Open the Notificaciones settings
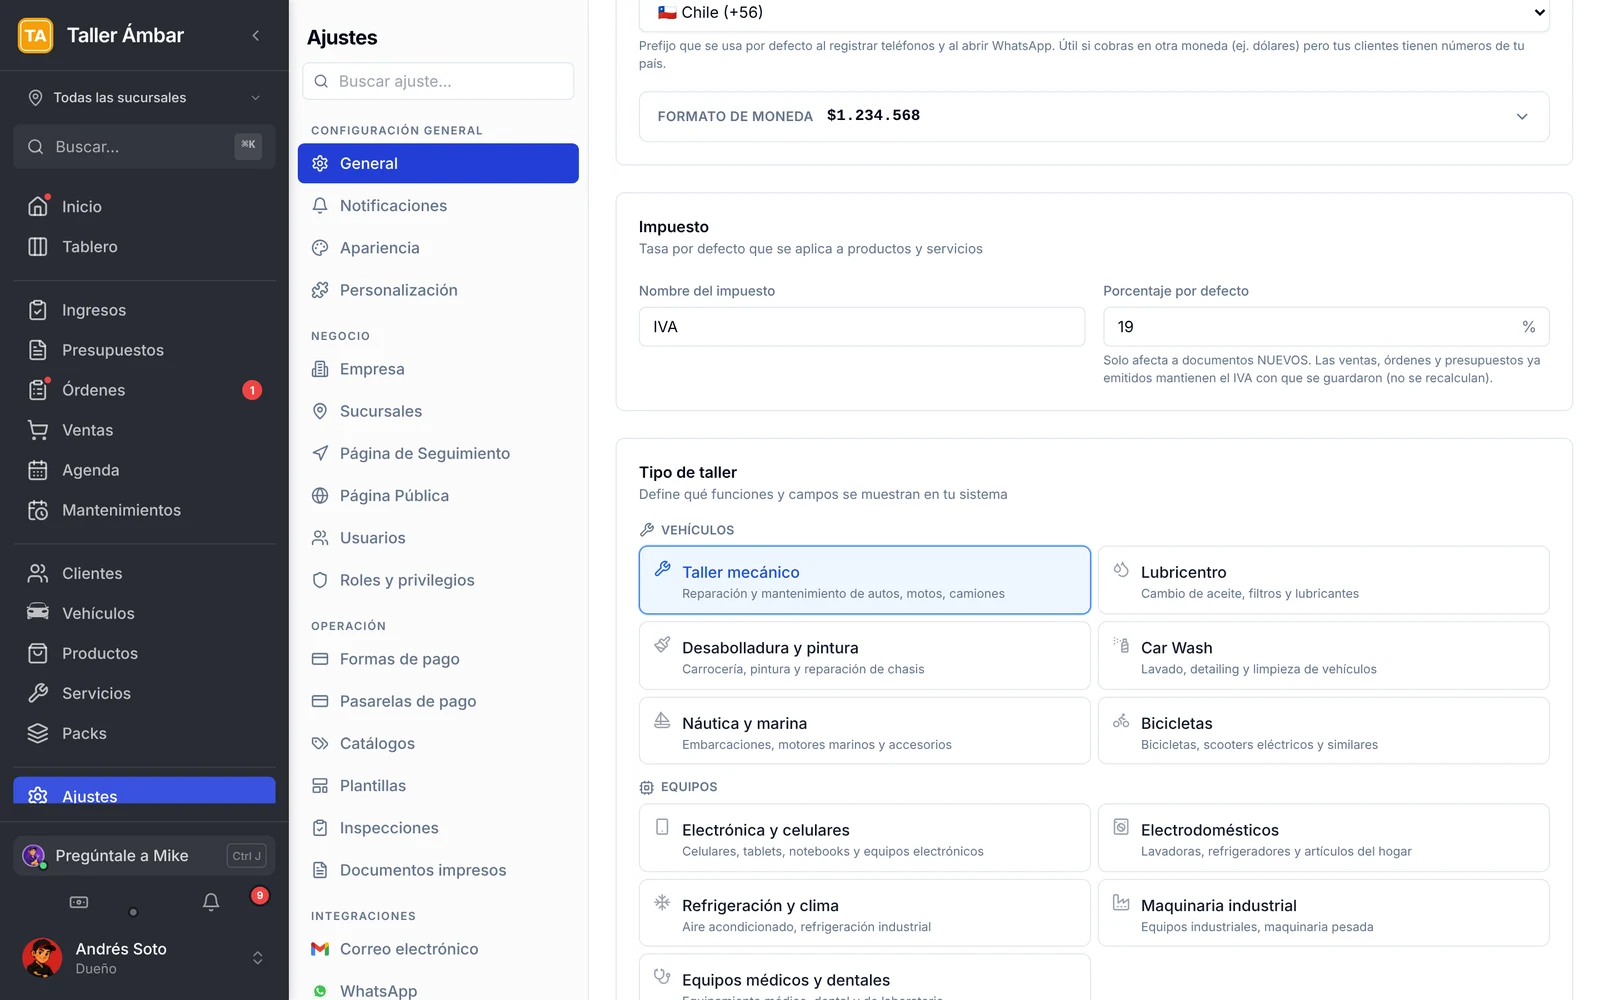Viewport: 1600px width, 1000px height. [x=438, y=206]
